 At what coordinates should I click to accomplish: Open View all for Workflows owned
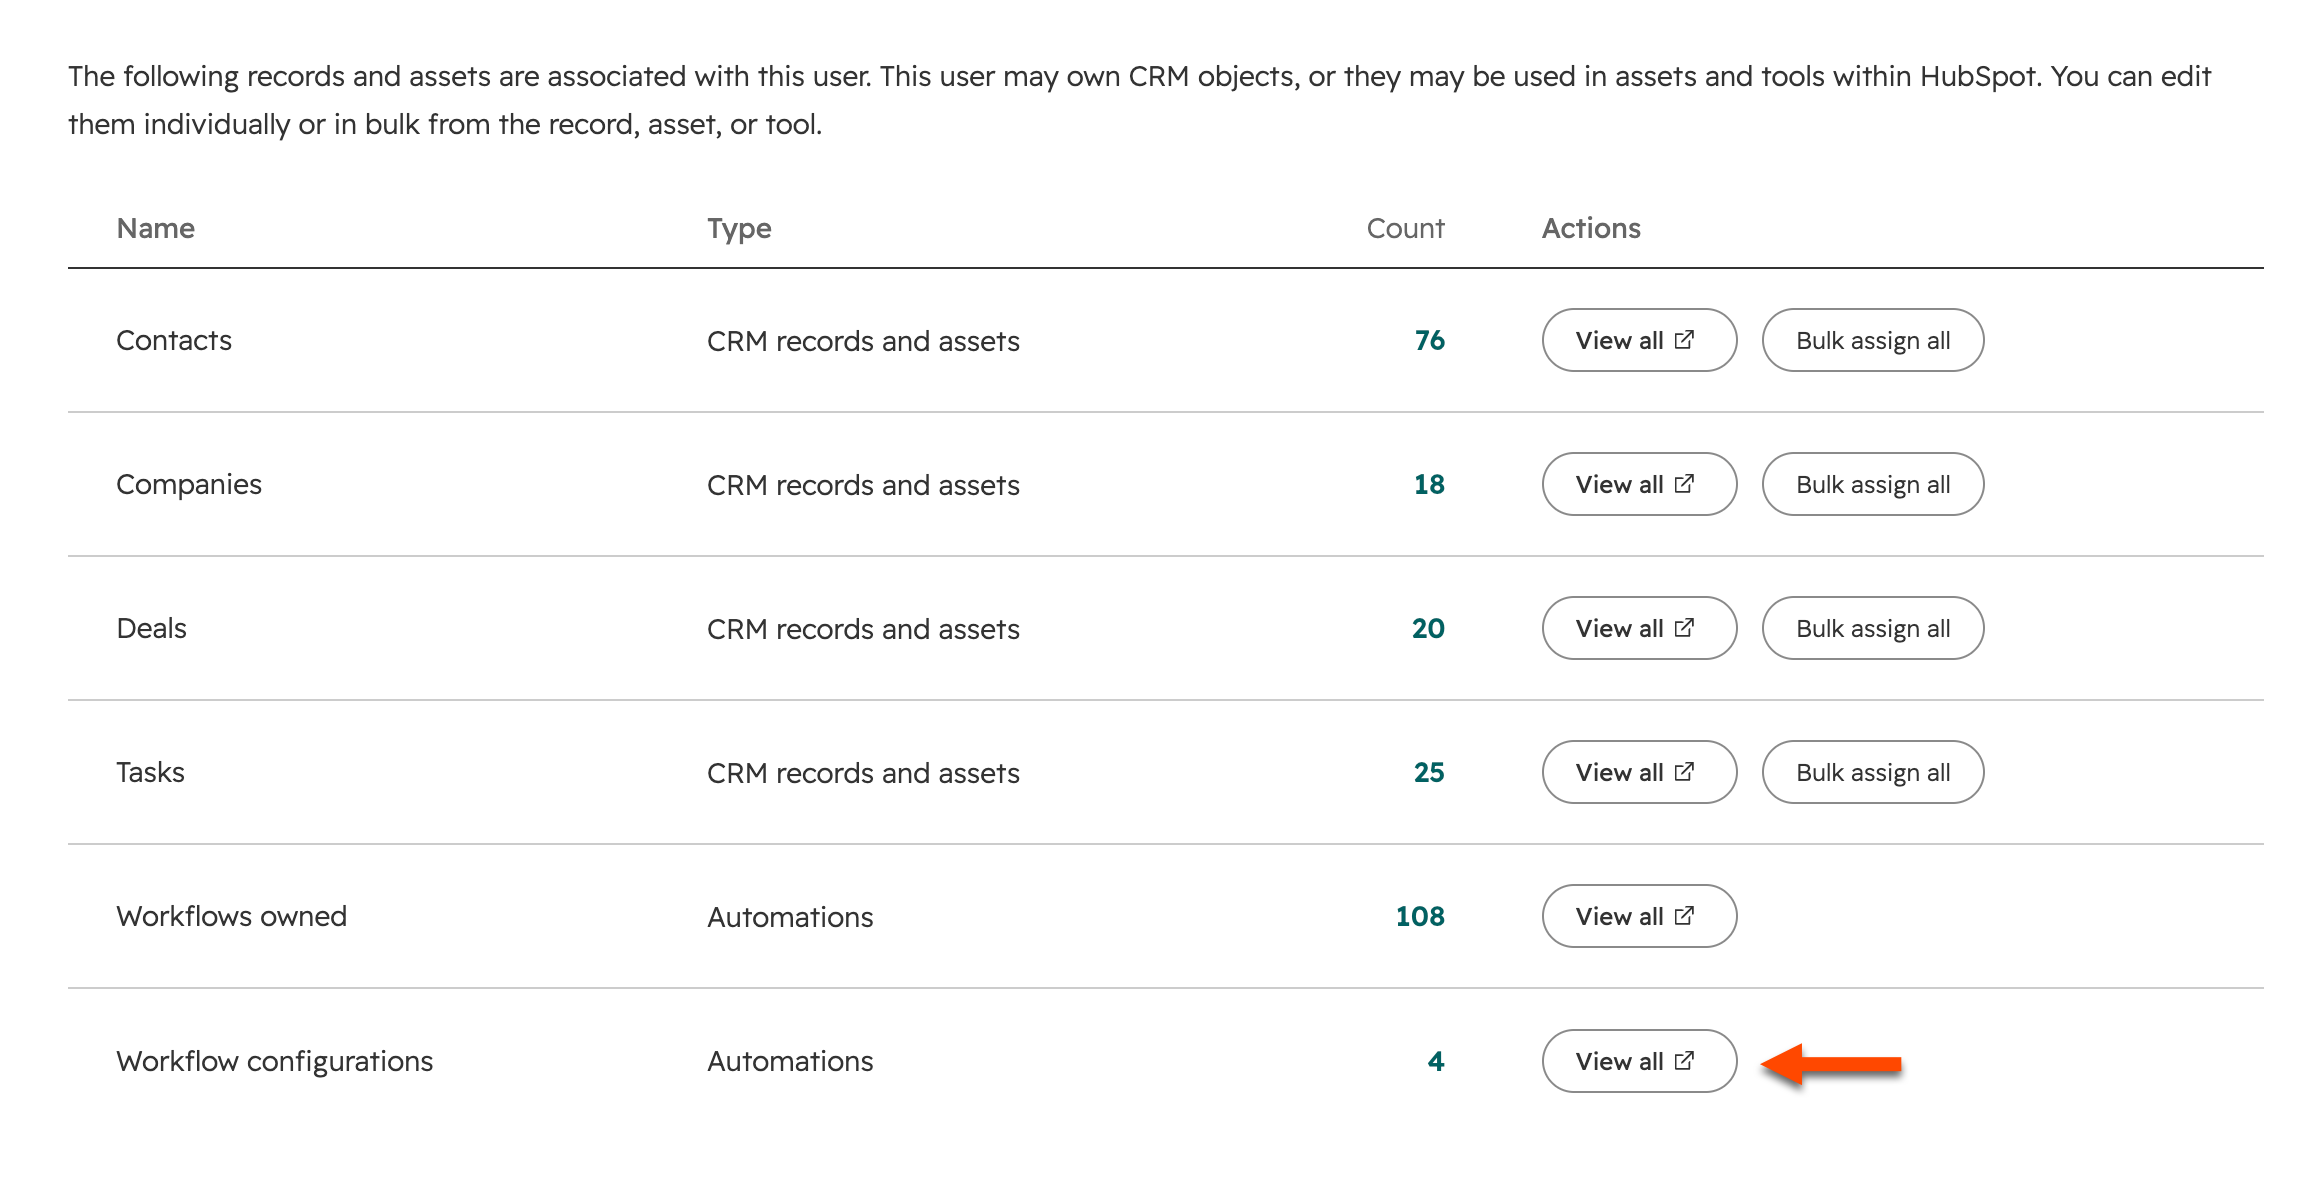coord(1638,916)
